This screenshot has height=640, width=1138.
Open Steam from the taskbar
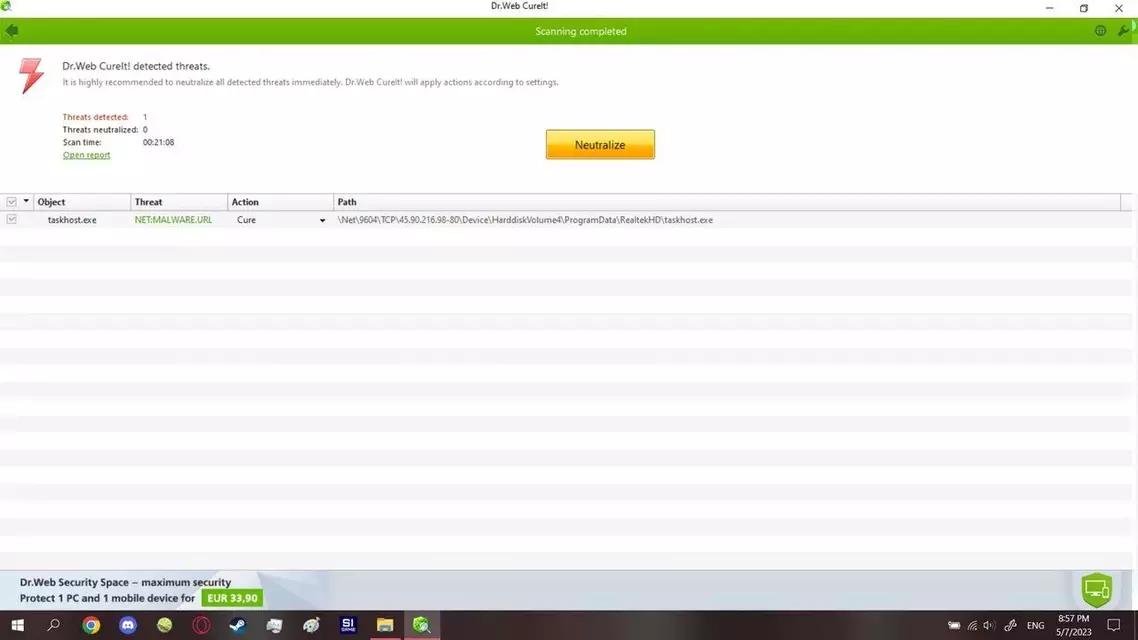click(238, 625)
